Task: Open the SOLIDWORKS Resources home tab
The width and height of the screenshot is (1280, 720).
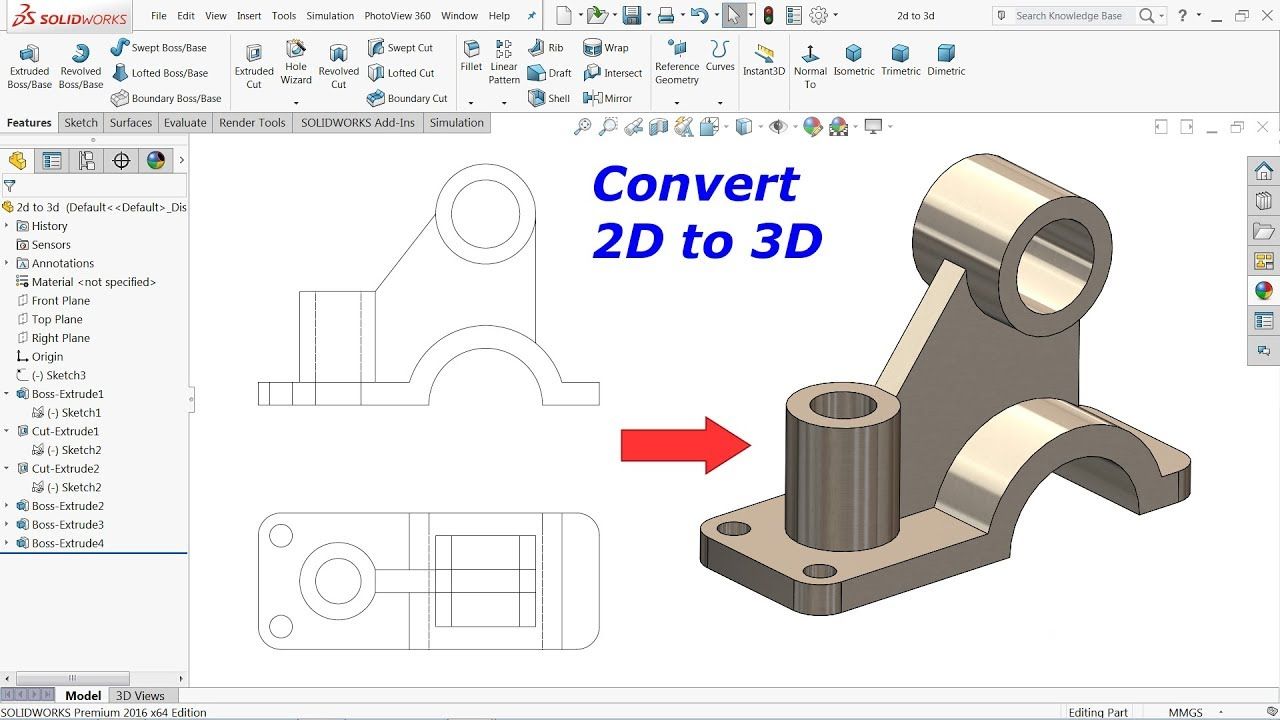Action: tap(1264, 170)
